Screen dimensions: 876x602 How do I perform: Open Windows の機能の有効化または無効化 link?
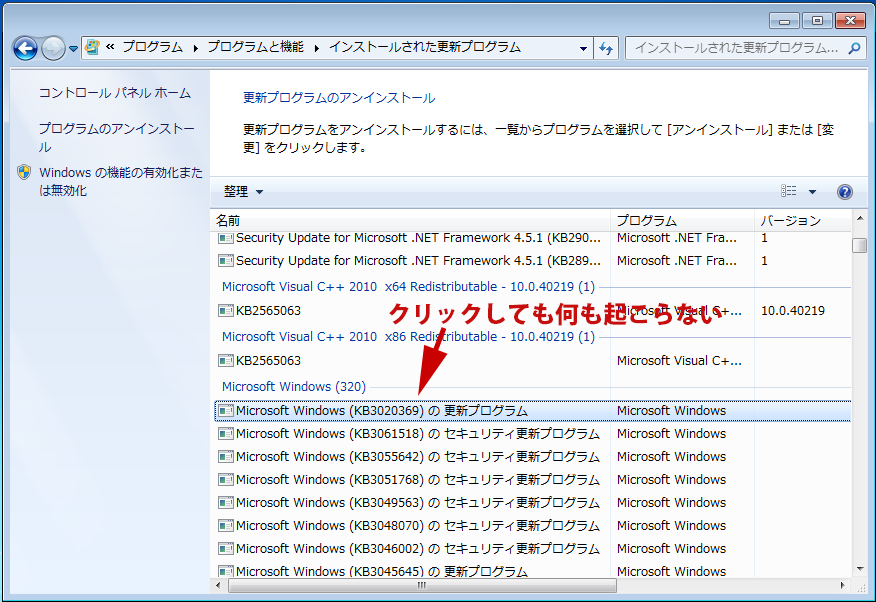121,181
